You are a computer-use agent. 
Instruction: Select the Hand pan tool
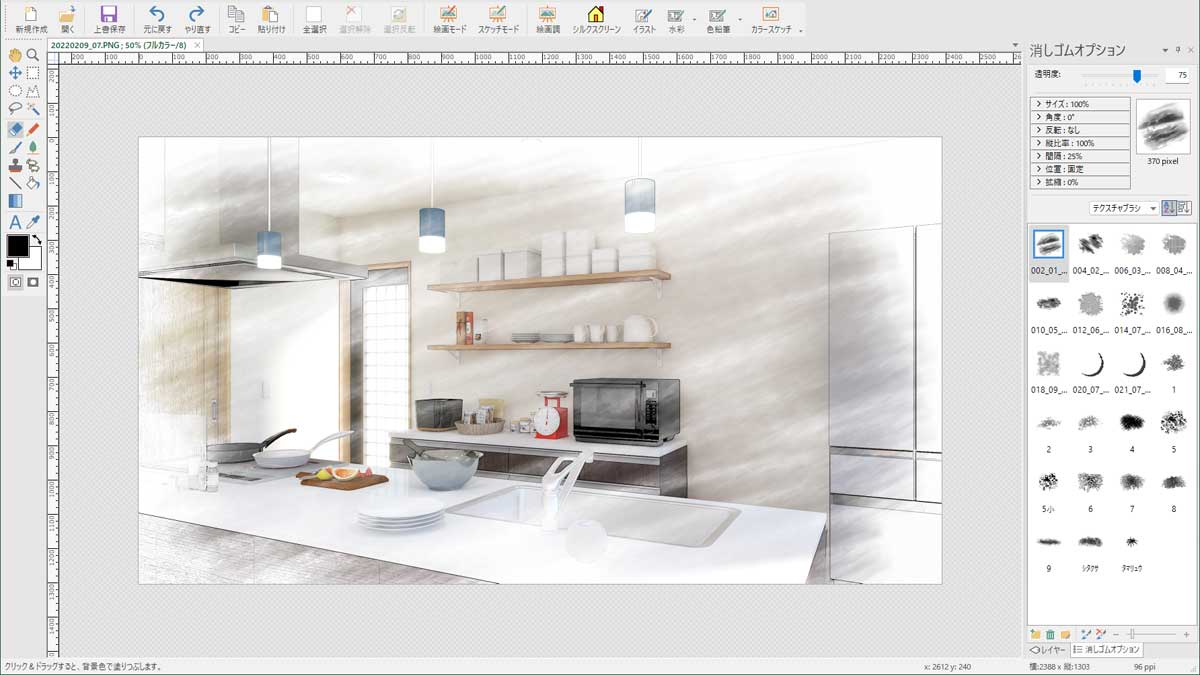(x=15, y=55)
